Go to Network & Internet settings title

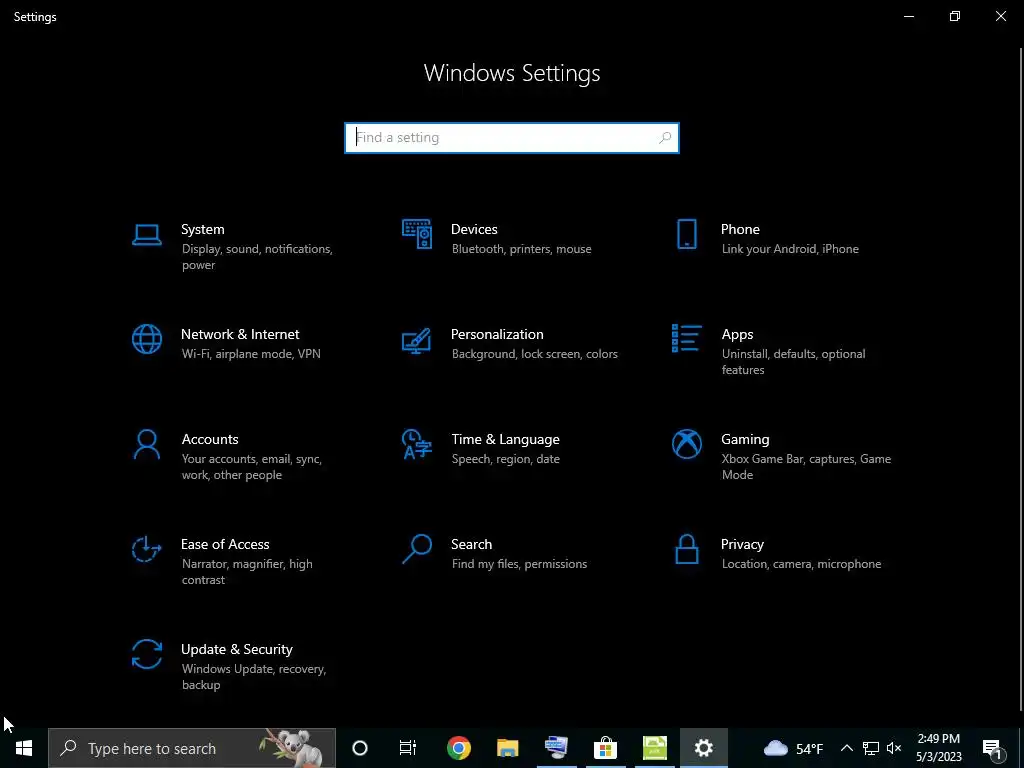[240, 334]
